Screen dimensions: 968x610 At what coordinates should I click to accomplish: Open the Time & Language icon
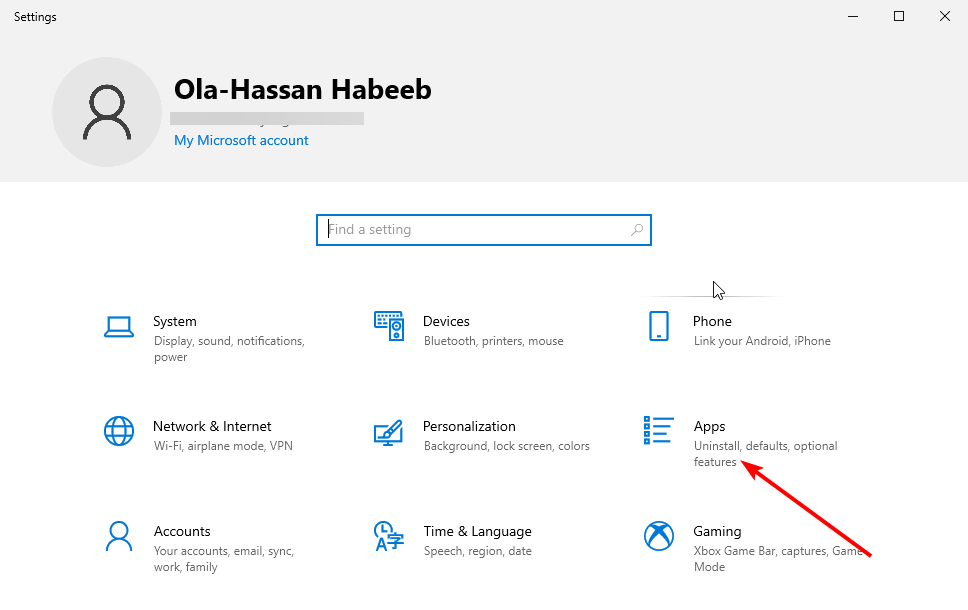pyautogui.click(x=389, y=536)
